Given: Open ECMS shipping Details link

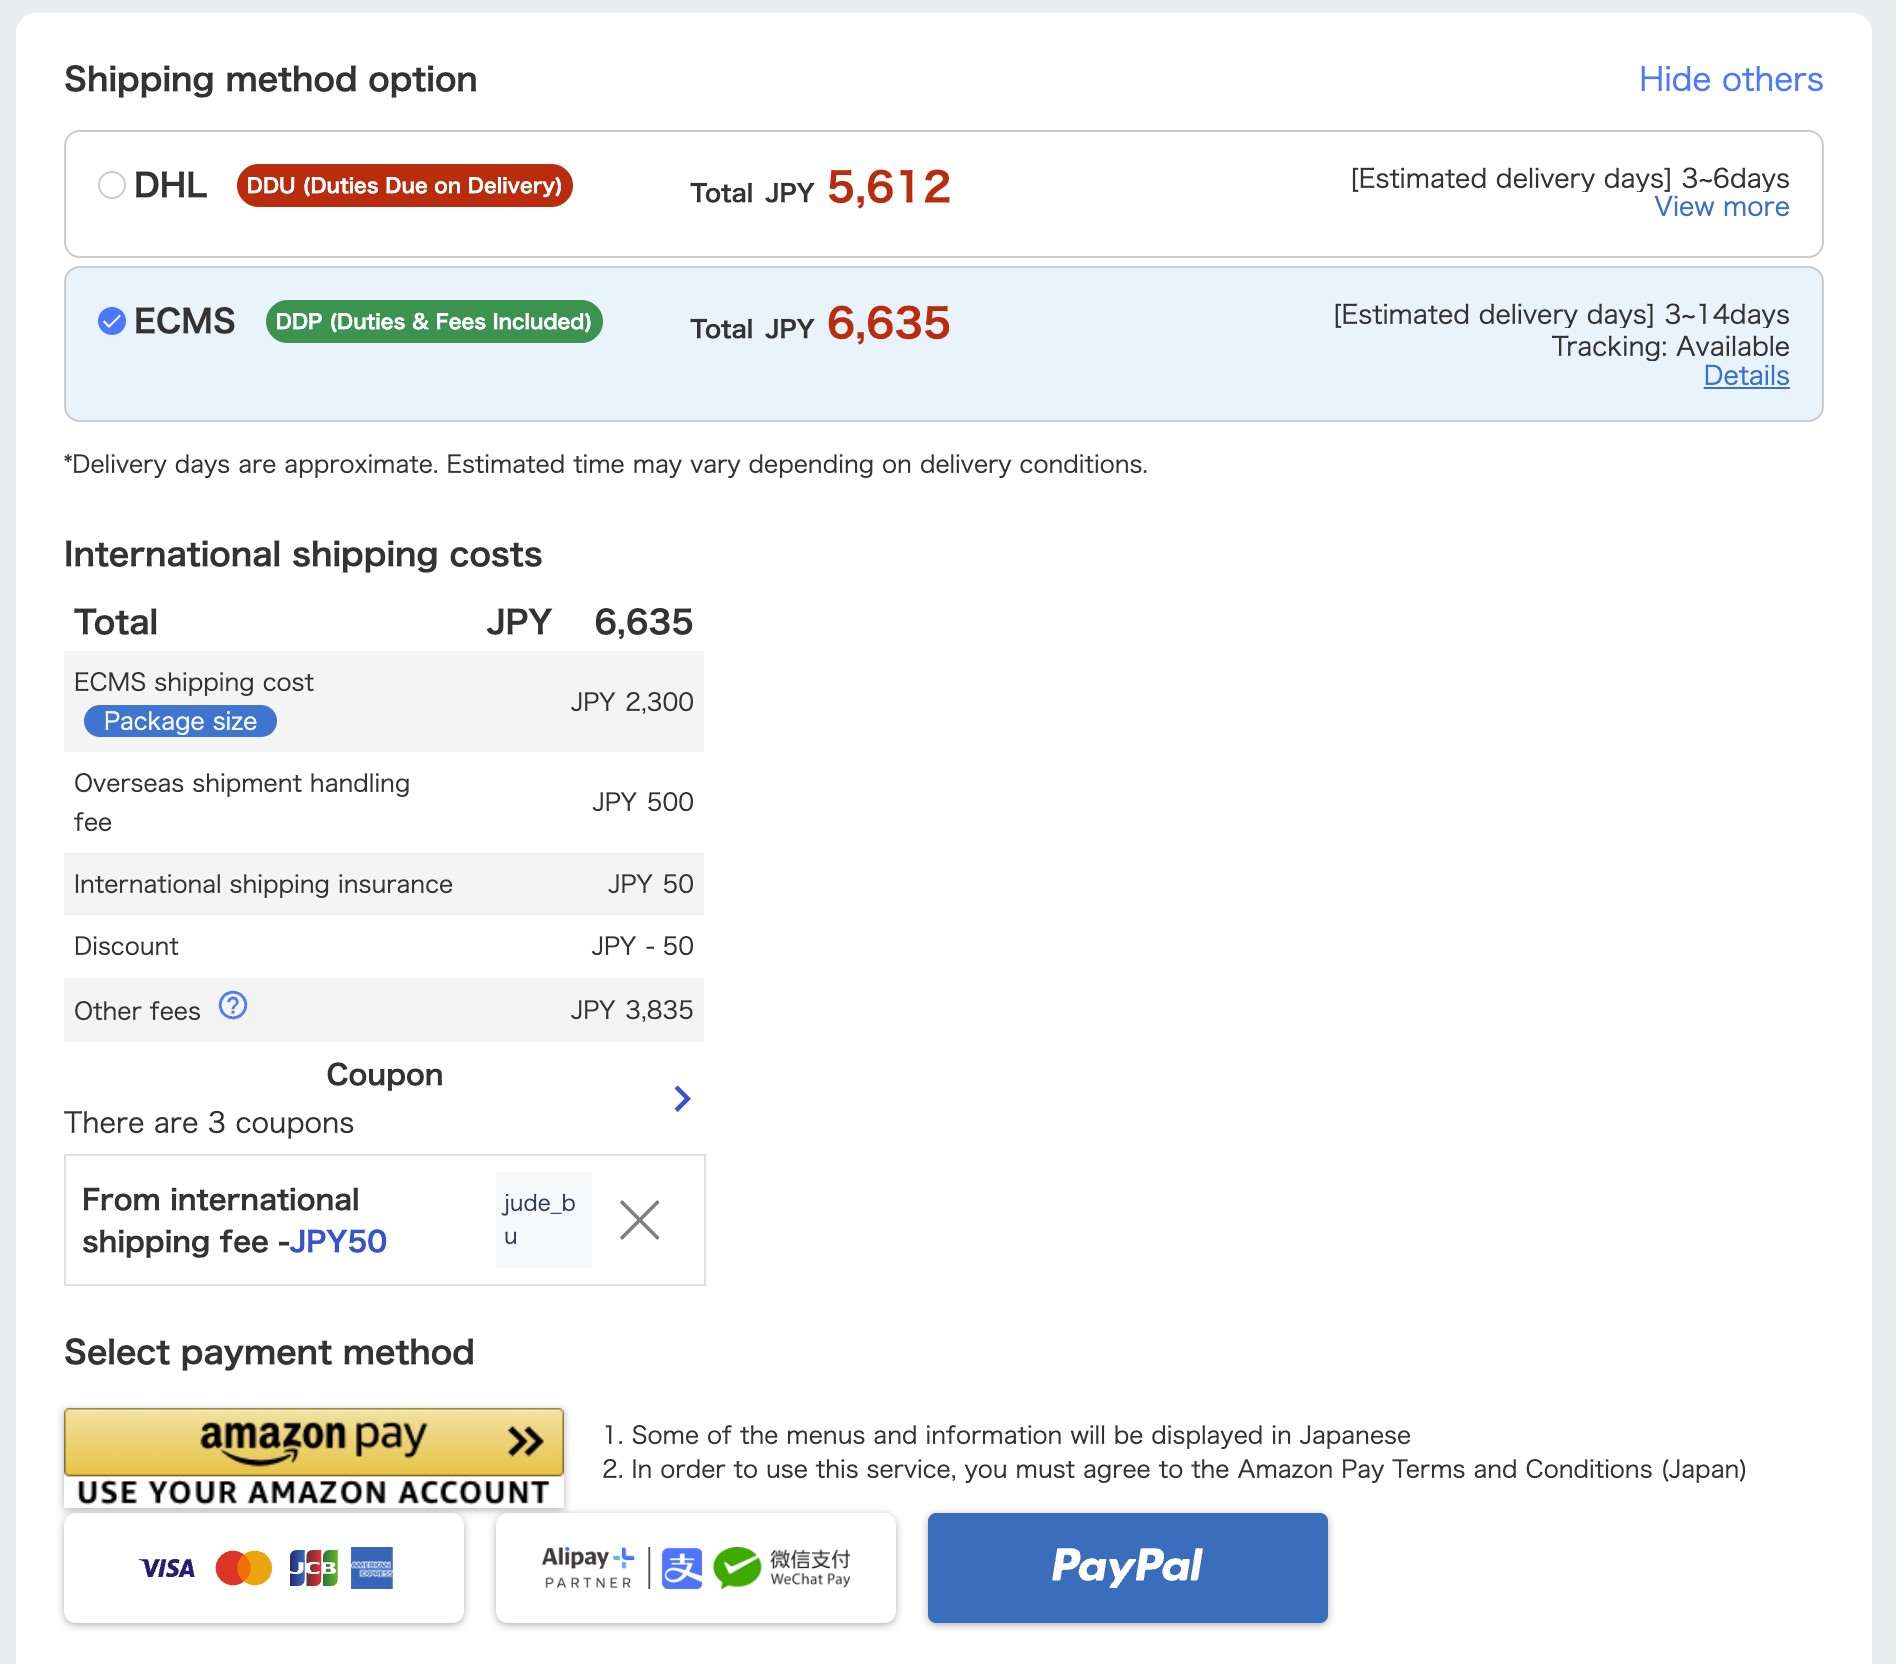Looking at the screenshot, I should click(1746, 376).
